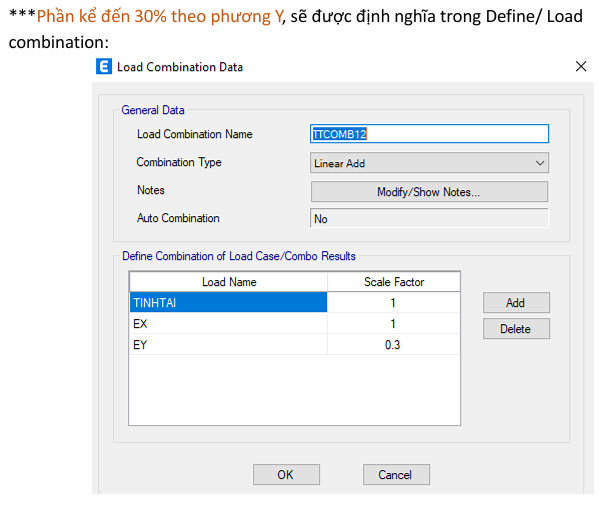Click the scale factor cell for EX

tap(394, 324)
